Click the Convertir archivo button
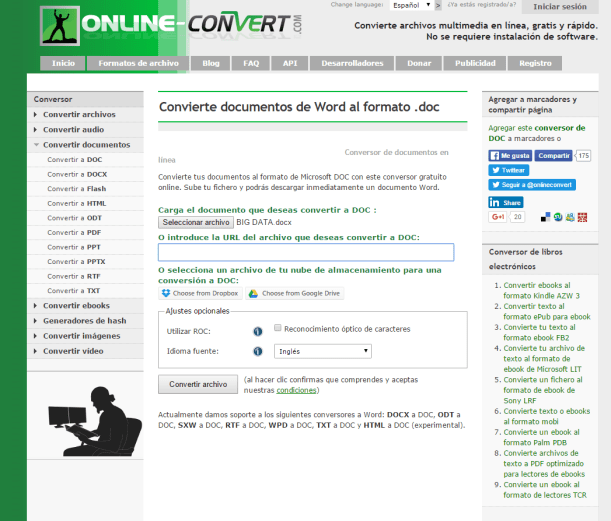Screen dimensions: 611x521 pos(198,384)
